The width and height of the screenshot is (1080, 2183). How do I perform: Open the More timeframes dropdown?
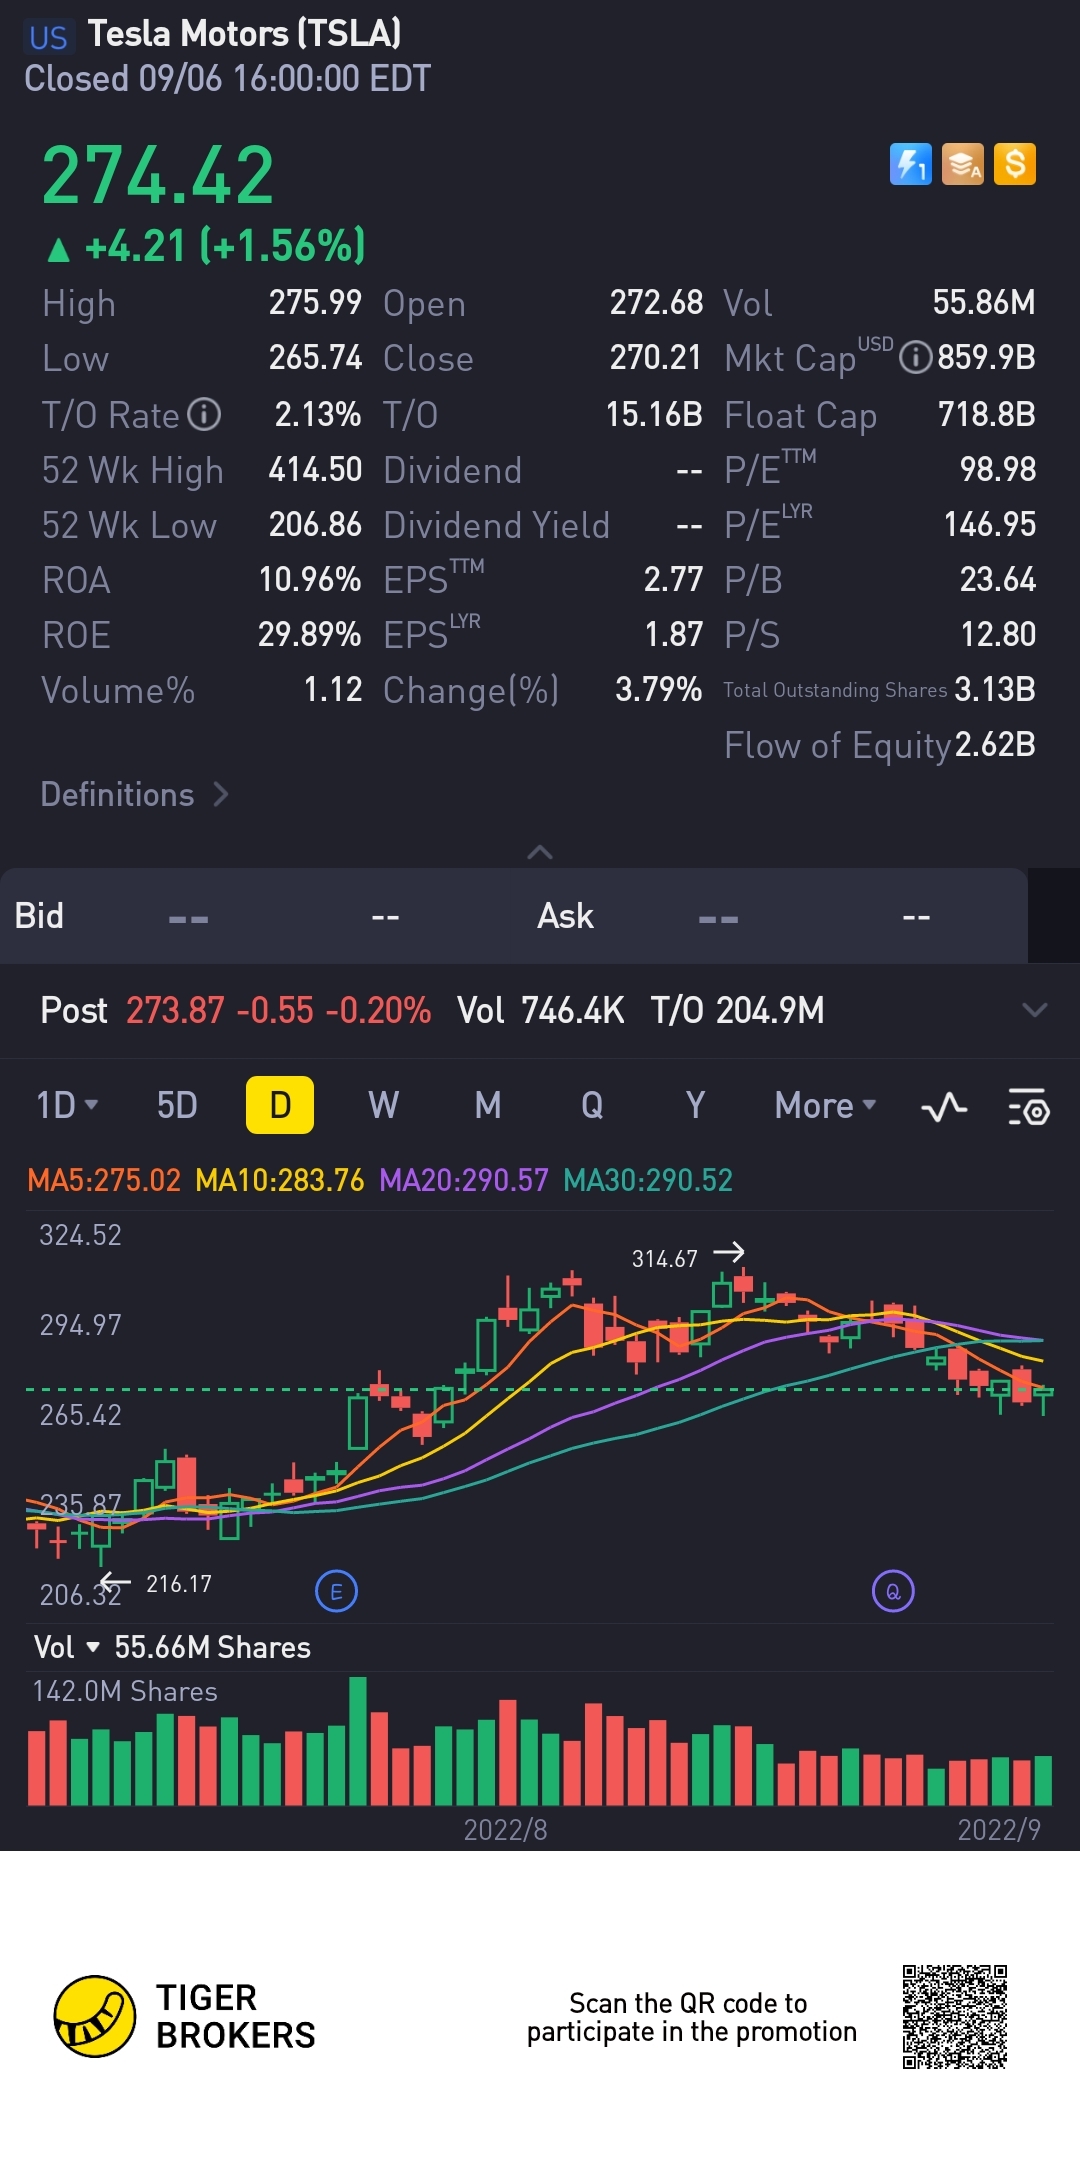tap(825, 1105)
